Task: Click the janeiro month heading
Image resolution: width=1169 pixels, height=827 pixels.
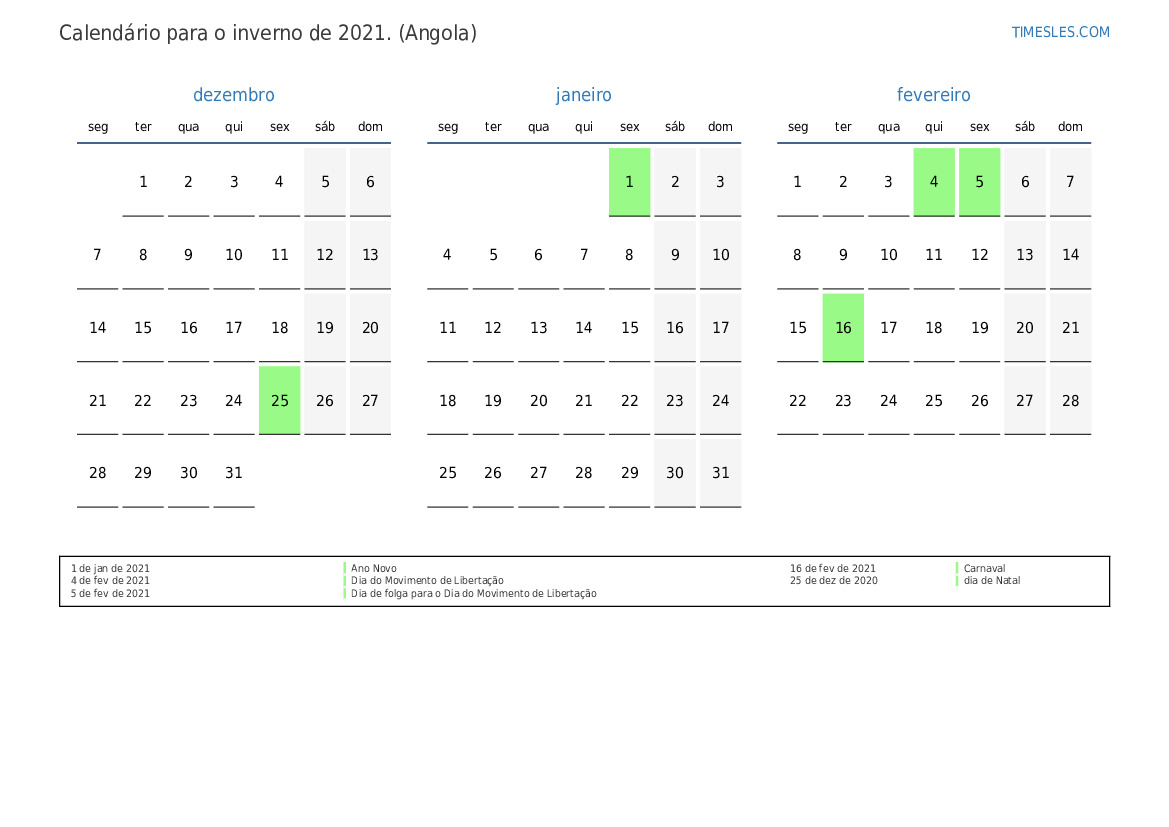Action: (x=584, y=95)
